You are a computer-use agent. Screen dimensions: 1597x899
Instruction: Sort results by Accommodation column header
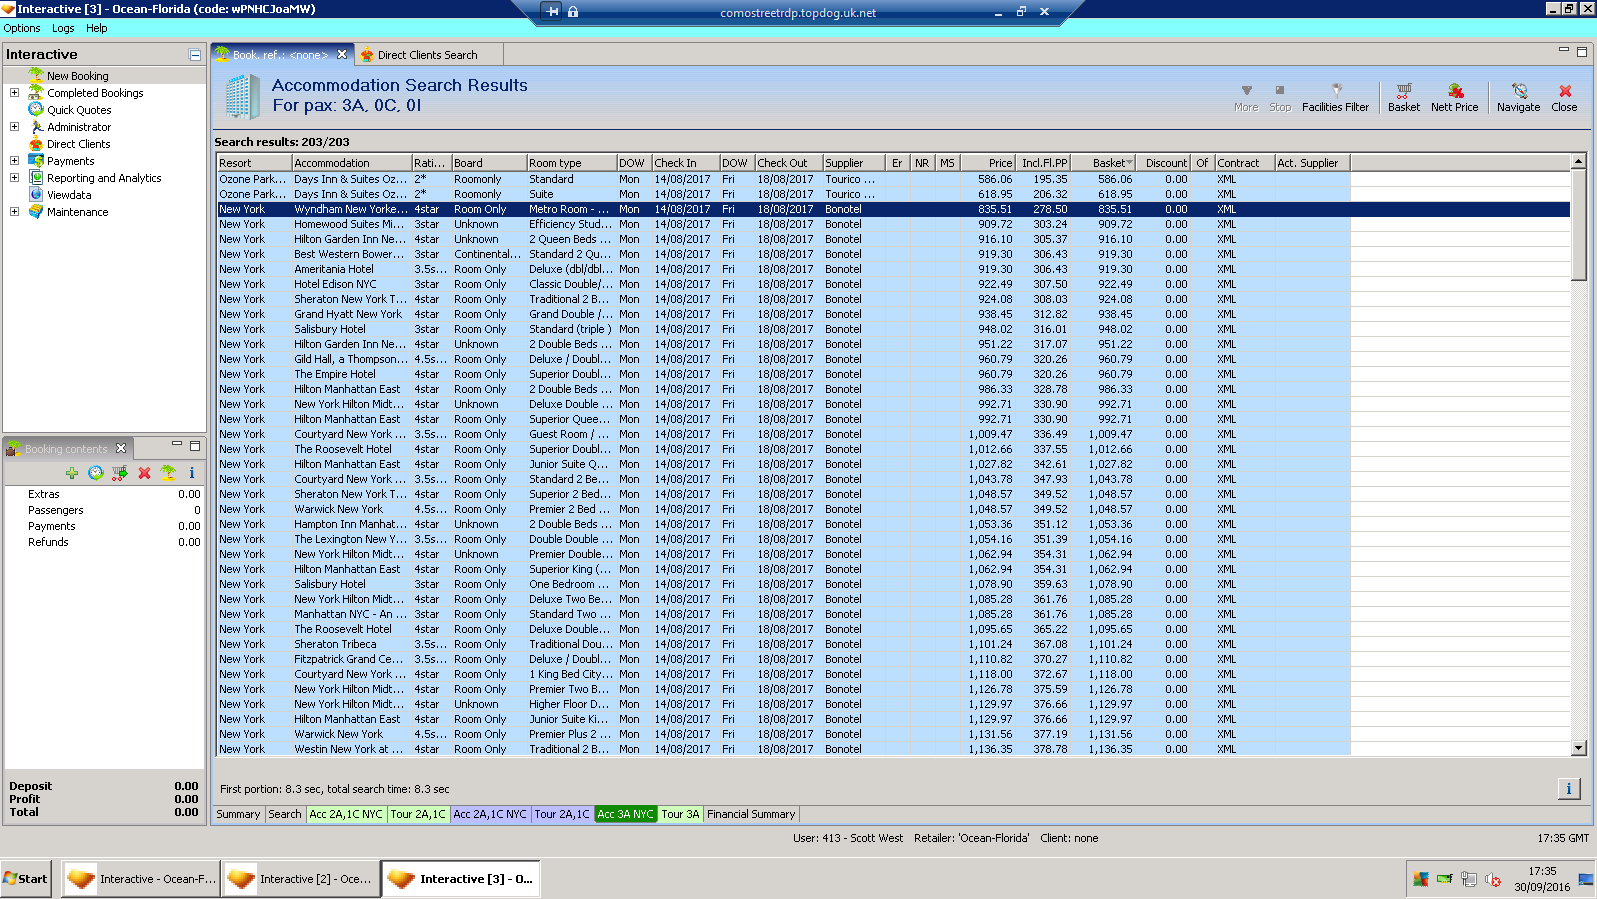[352, 163]
